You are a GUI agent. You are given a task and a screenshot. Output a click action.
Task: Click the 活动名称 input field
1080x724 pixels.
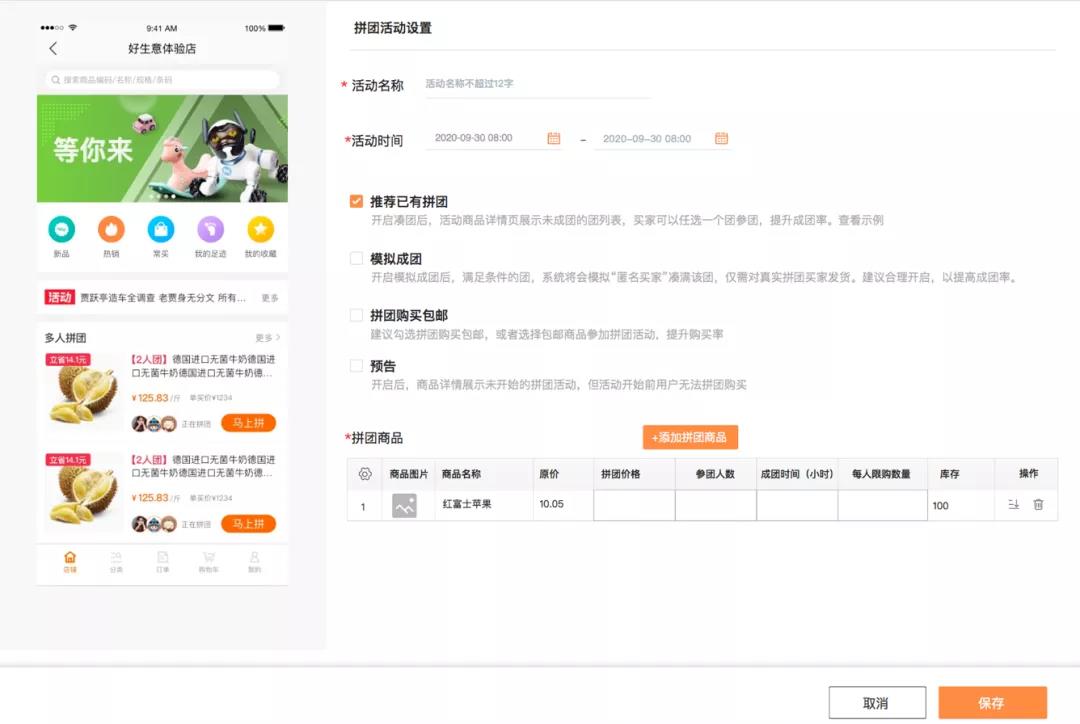point(536,85)
